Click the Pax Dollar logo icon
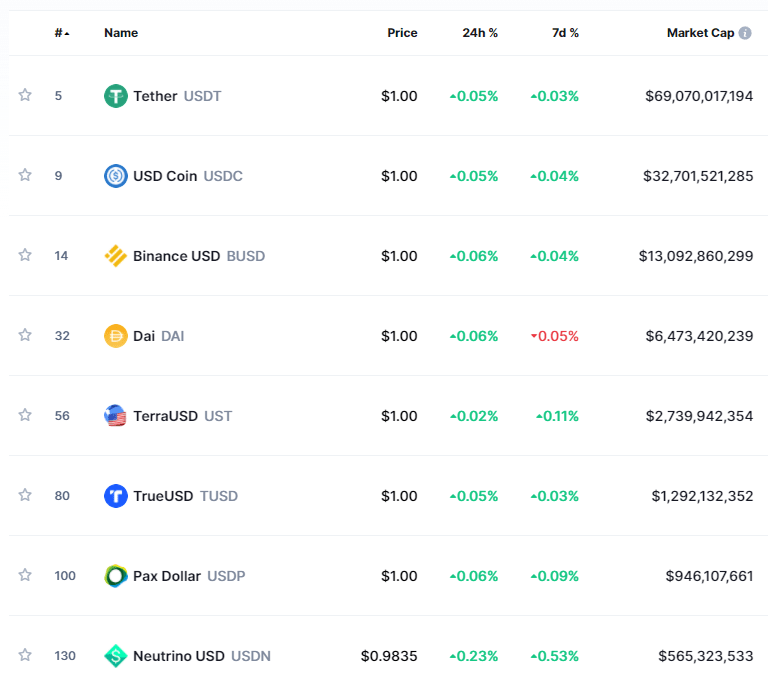 pyautogui.click(x=116, y=576)
